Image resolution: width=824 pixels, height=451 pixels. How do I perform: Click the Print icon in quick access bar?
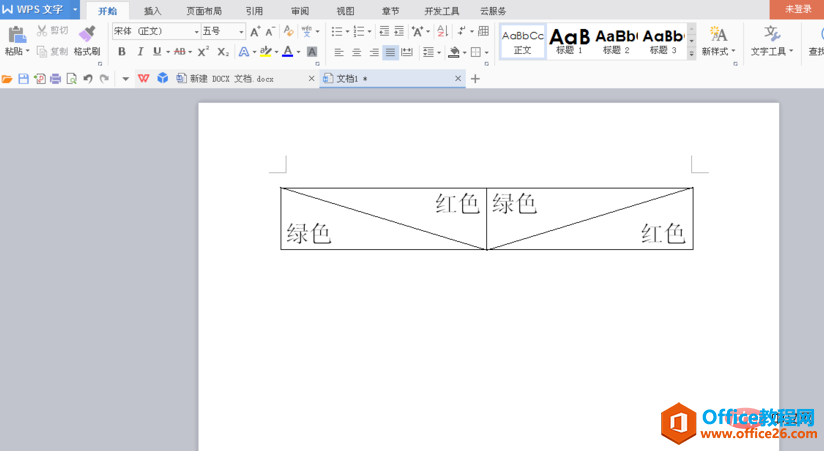[55, 78]
